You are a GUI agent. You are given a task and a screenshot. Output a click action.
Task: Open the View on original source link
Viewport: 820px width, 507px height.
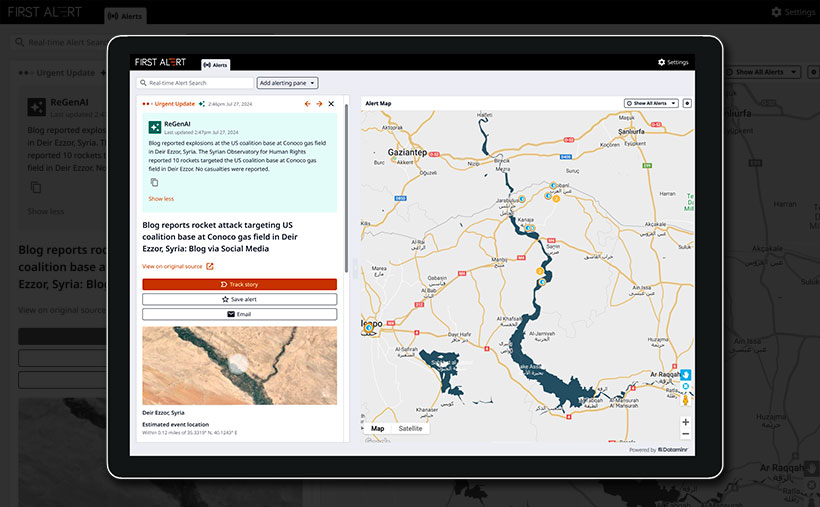(177, 266)
